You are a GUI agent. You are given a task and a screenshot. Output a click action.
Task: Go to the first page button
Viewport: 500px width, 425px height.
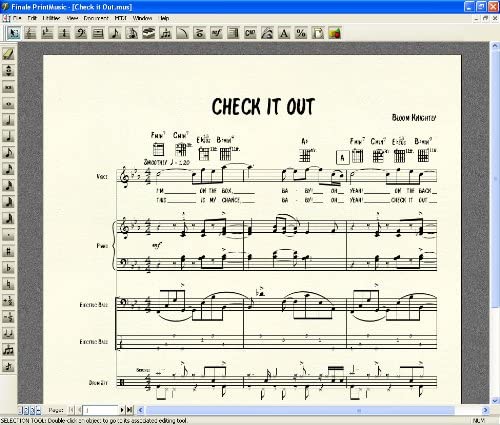(x=71, y=410)
